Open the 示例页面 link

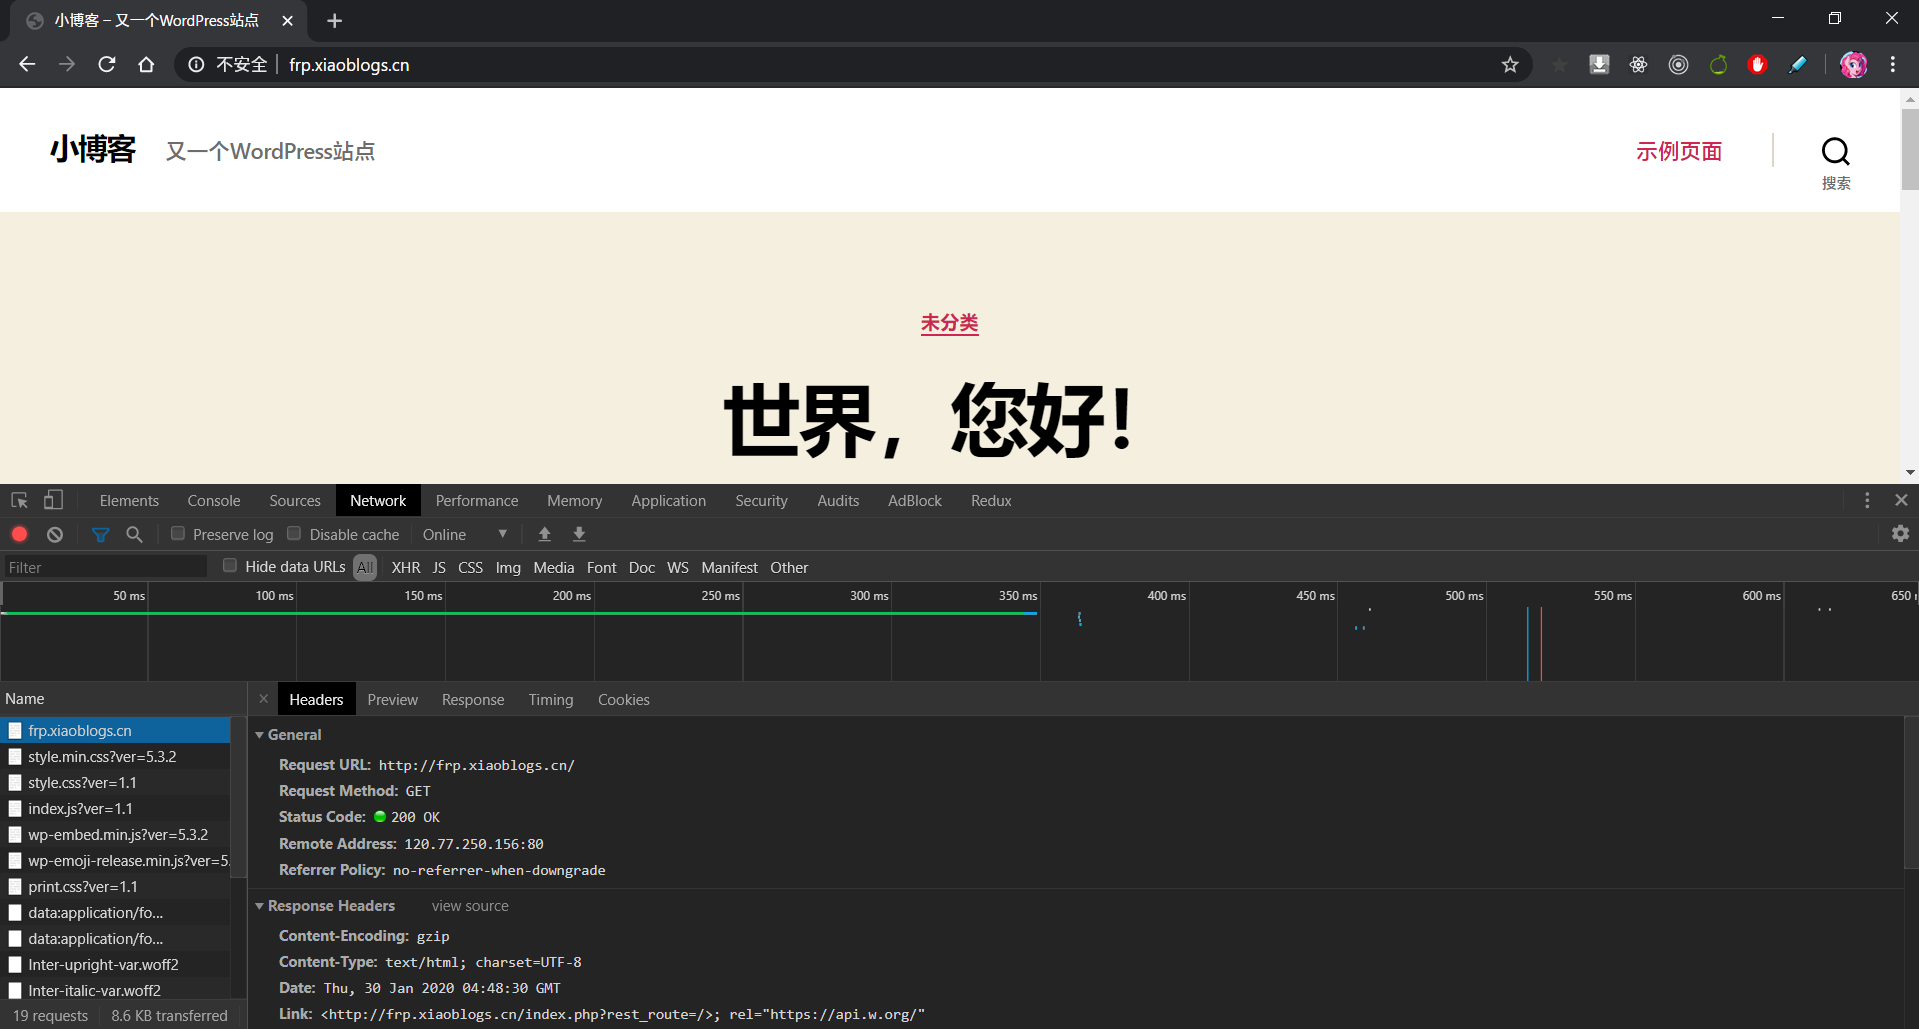pyautogui.click(x=1679, y=151)
